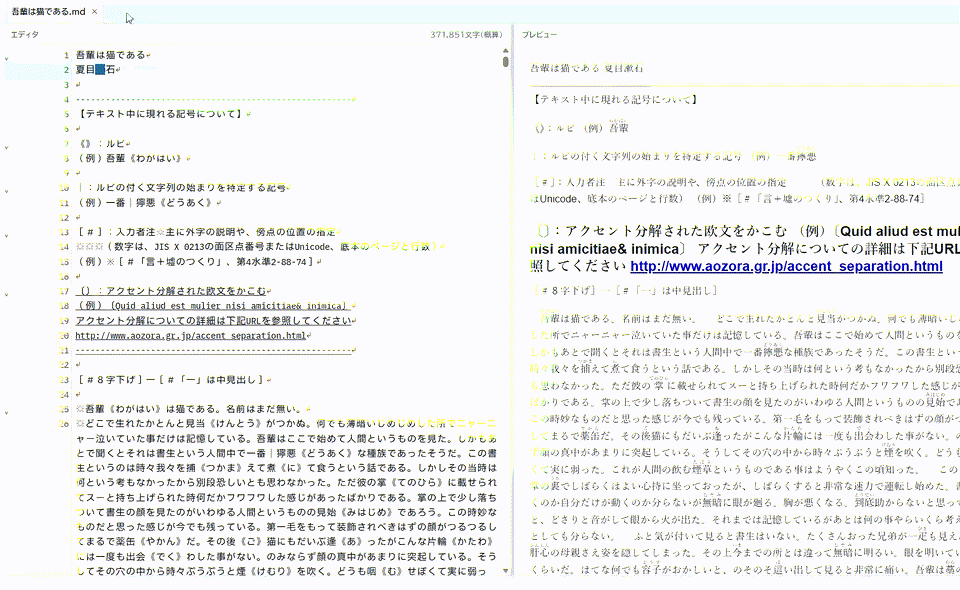Click ［＃８字下げ］ line in the preview

(624, 291)
